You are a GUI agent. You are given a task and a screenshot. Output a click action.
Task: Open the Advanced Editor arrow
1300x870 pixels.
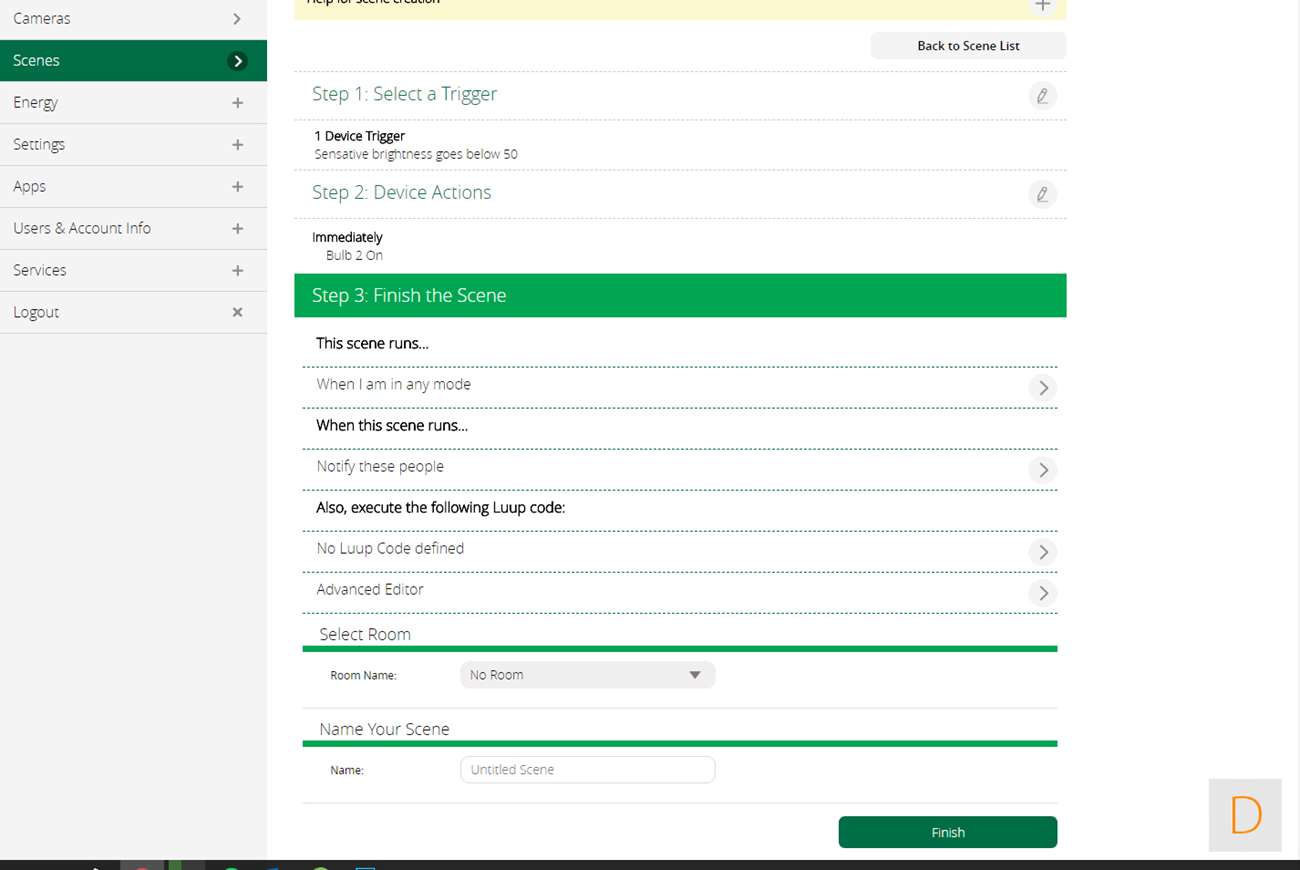1042,593
